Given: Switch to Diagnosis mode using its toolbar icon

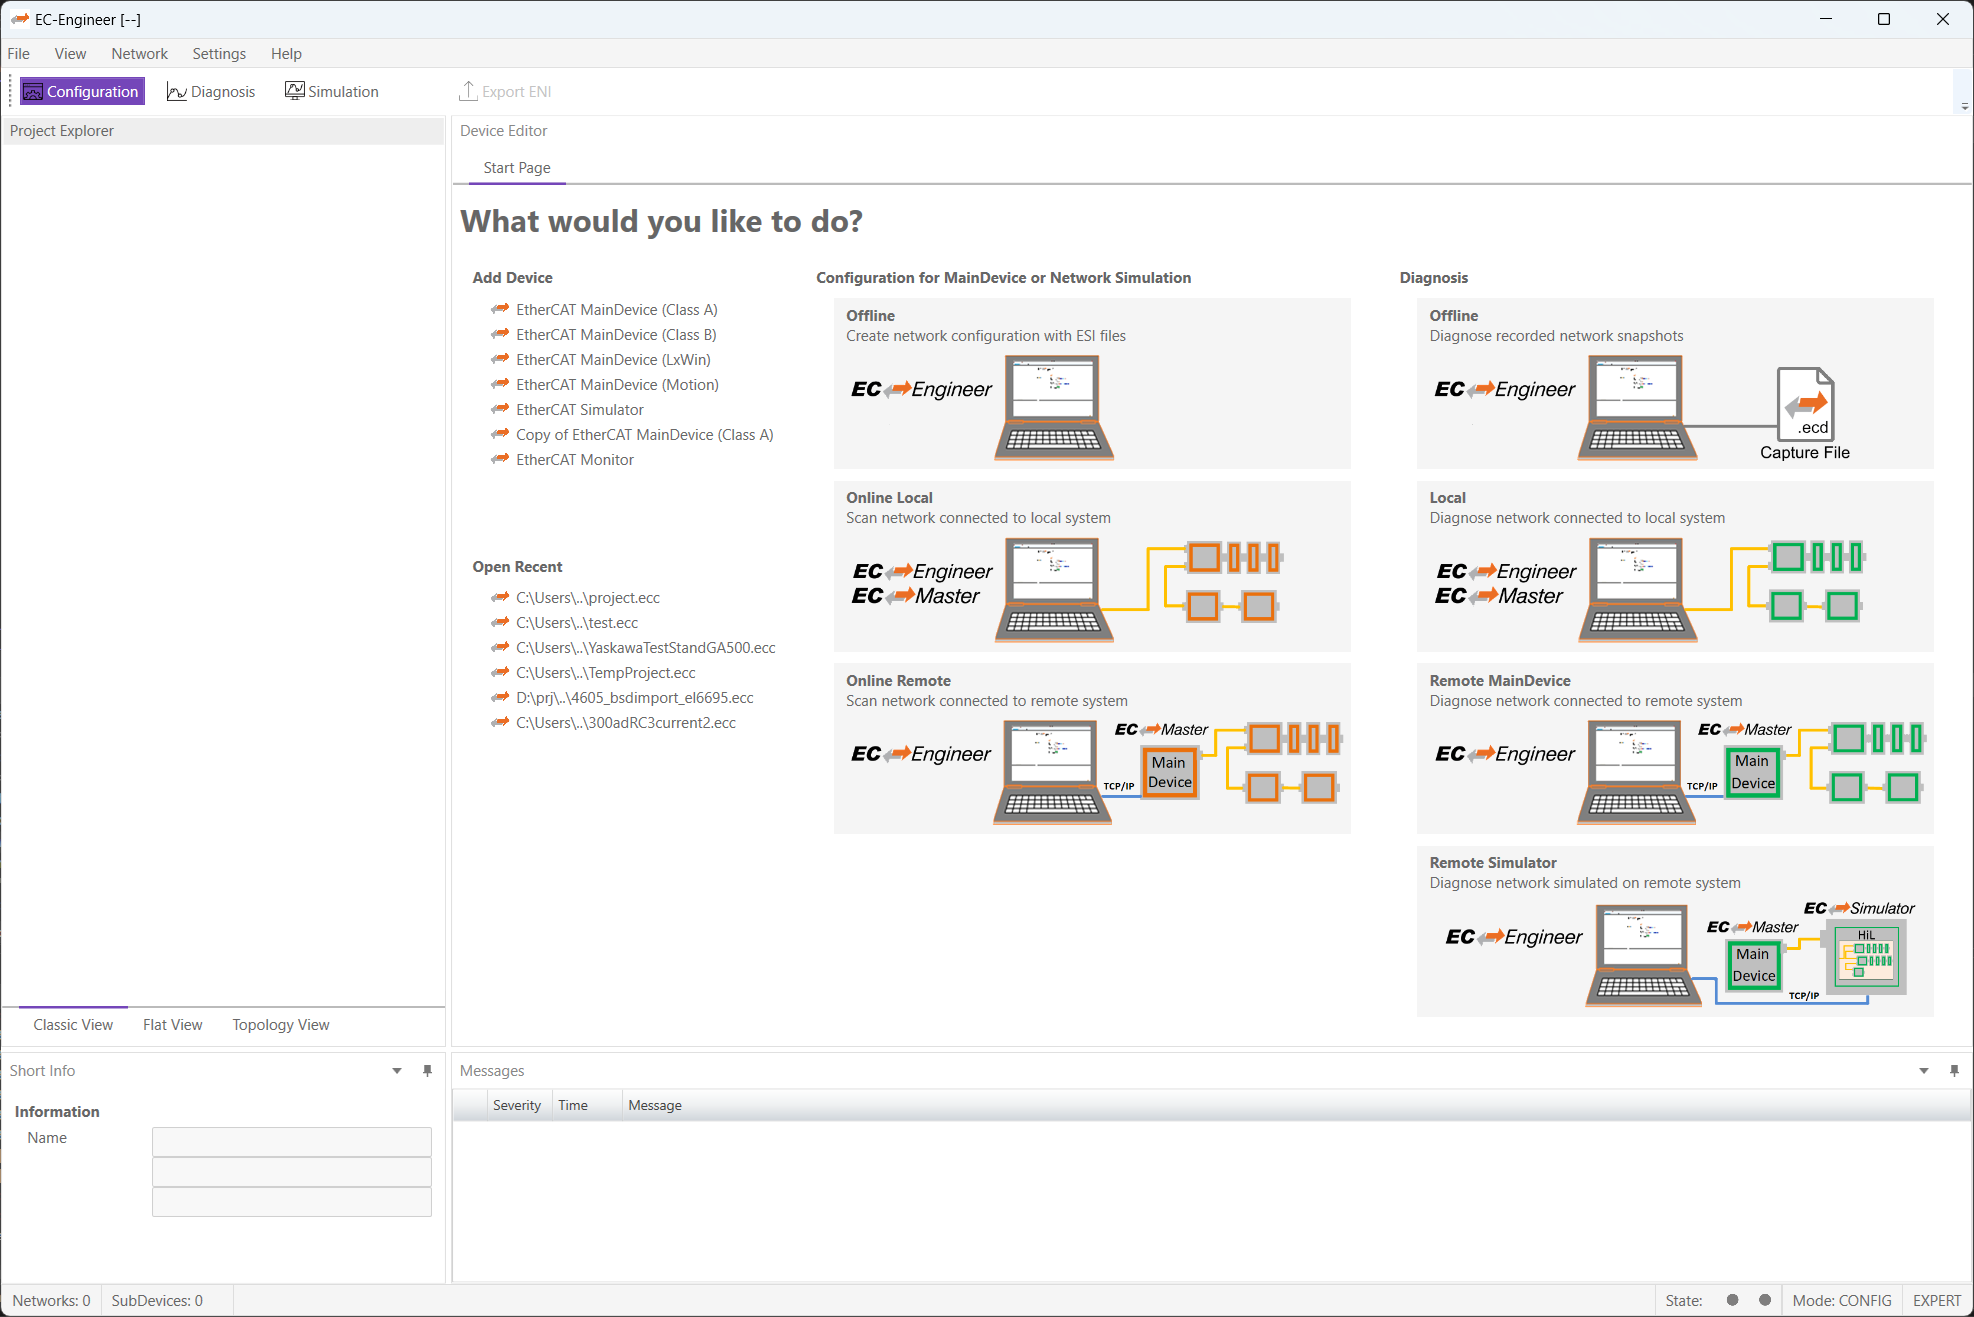Looking at the screenshot, I should 176,91.
